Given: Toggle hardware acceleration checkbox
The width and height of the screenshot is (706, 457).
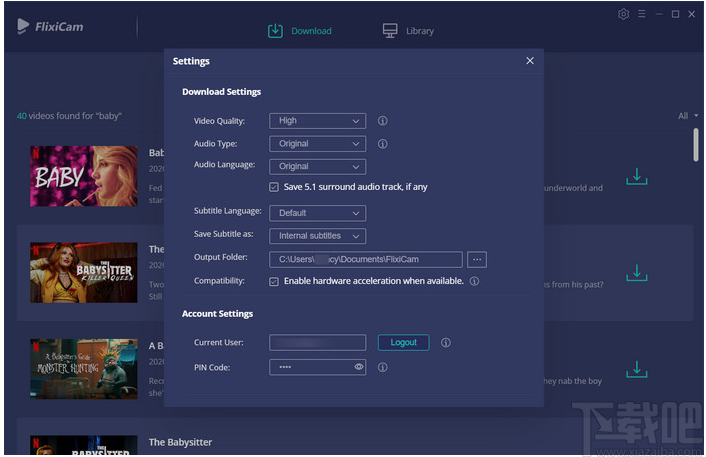Looking at the screenshot, I should pos(274,281).
